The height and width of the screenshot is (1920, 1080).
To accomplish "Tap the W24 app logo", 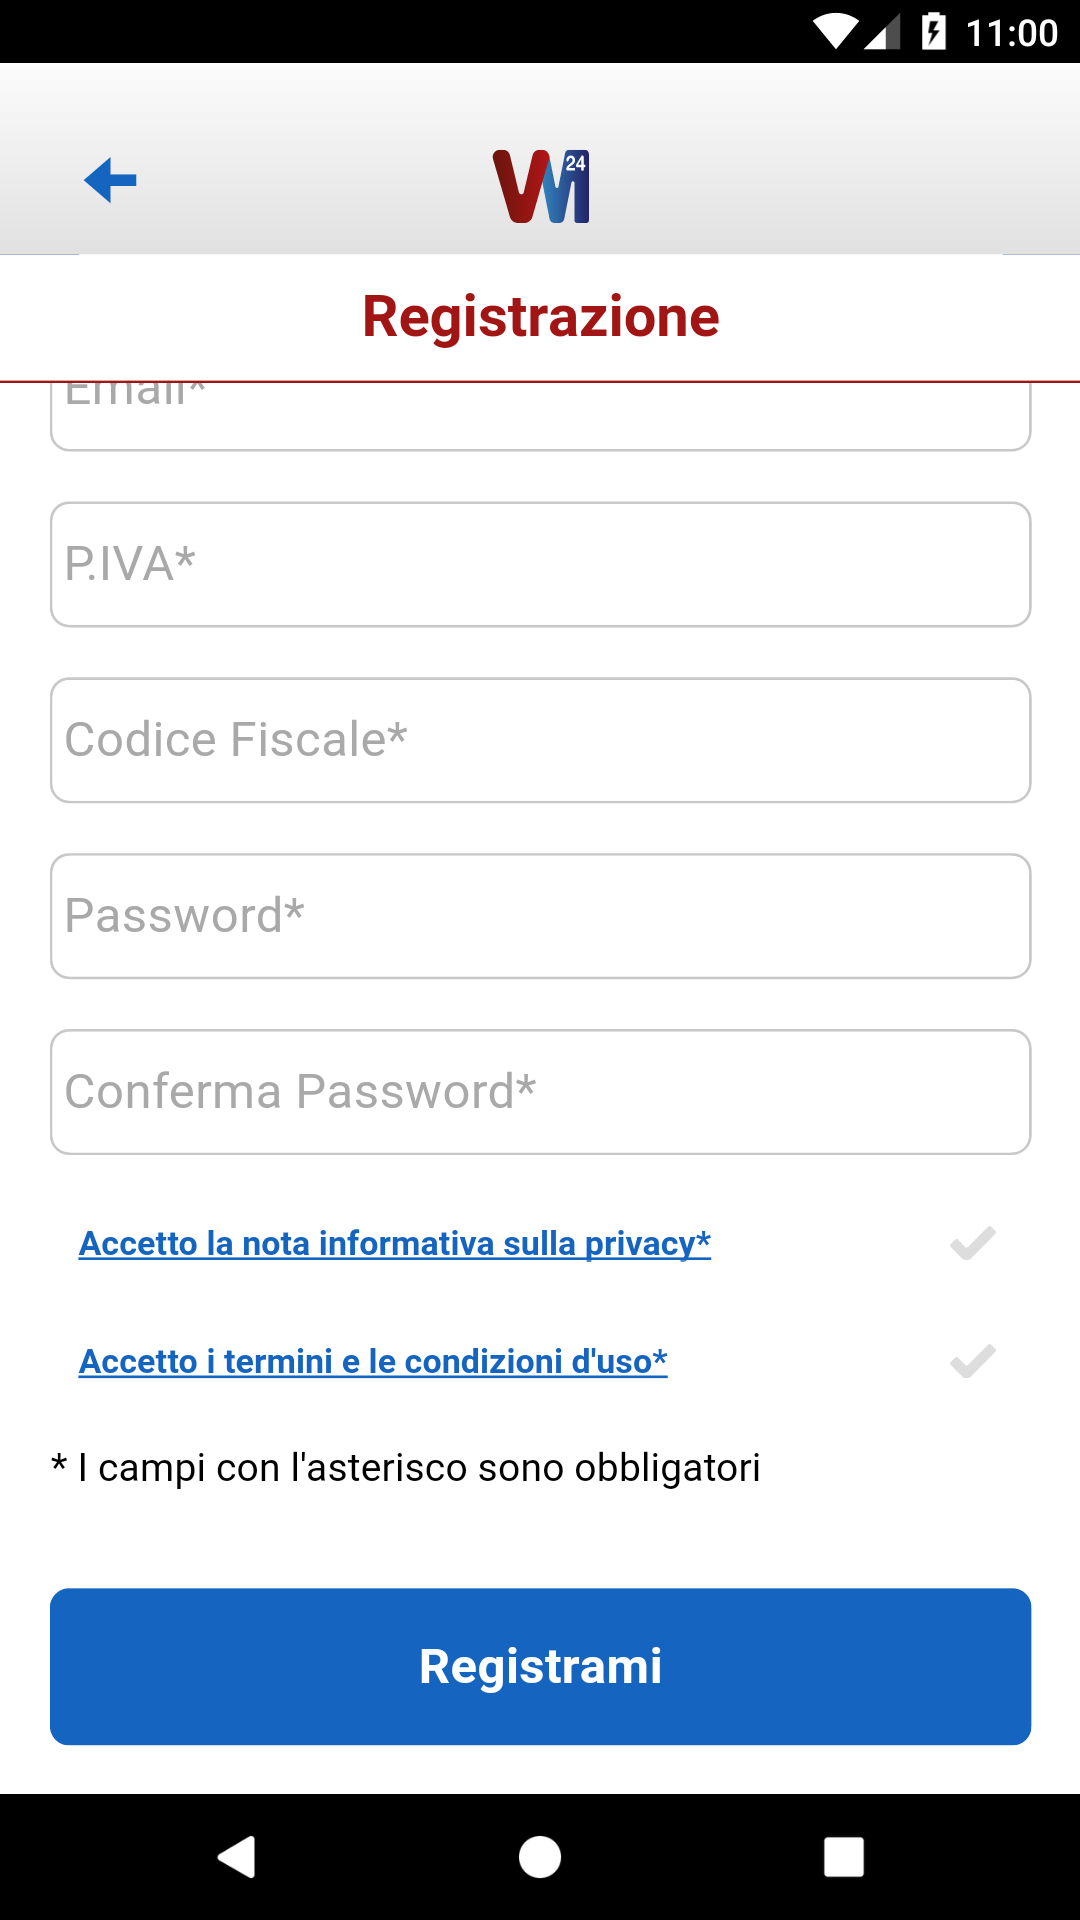I will 541,186.
